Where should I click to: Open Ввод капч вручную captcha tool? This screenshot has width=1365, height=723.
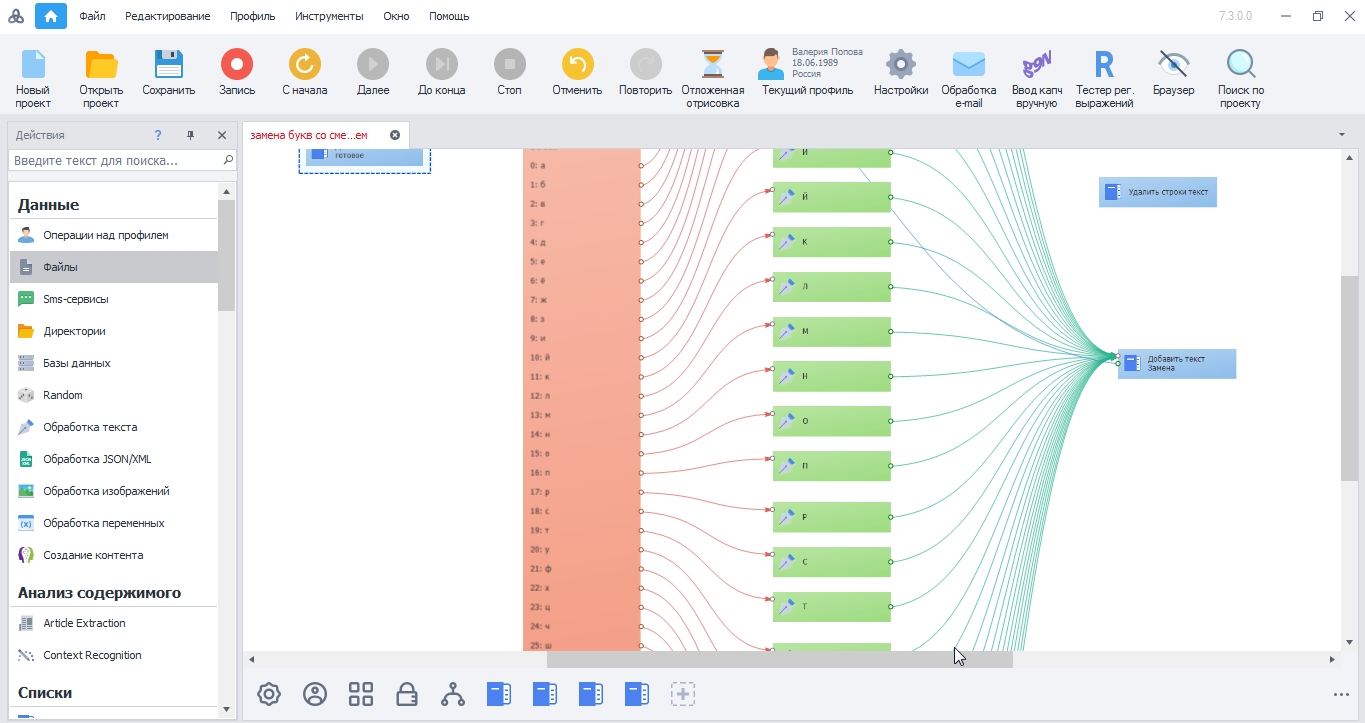tap(1036, 66)
